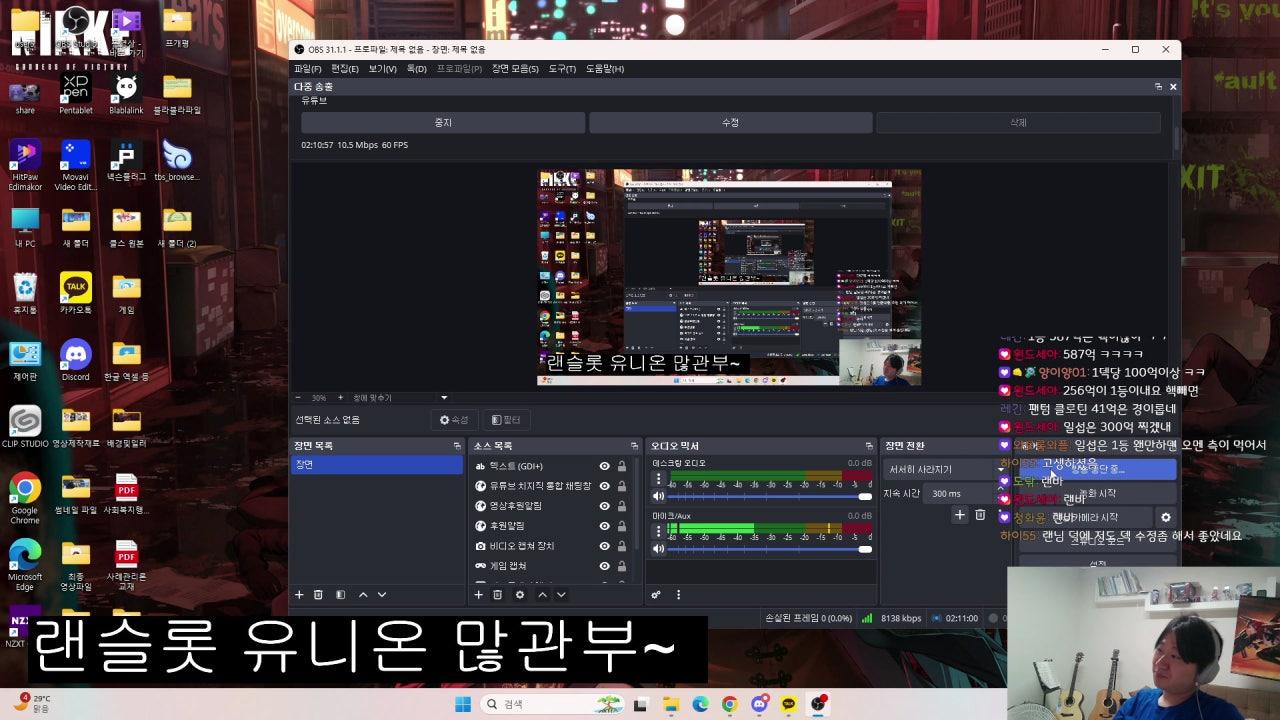Open 서서히 사라지기 transition dropdown
The image size is (1280, 720).
945,469
